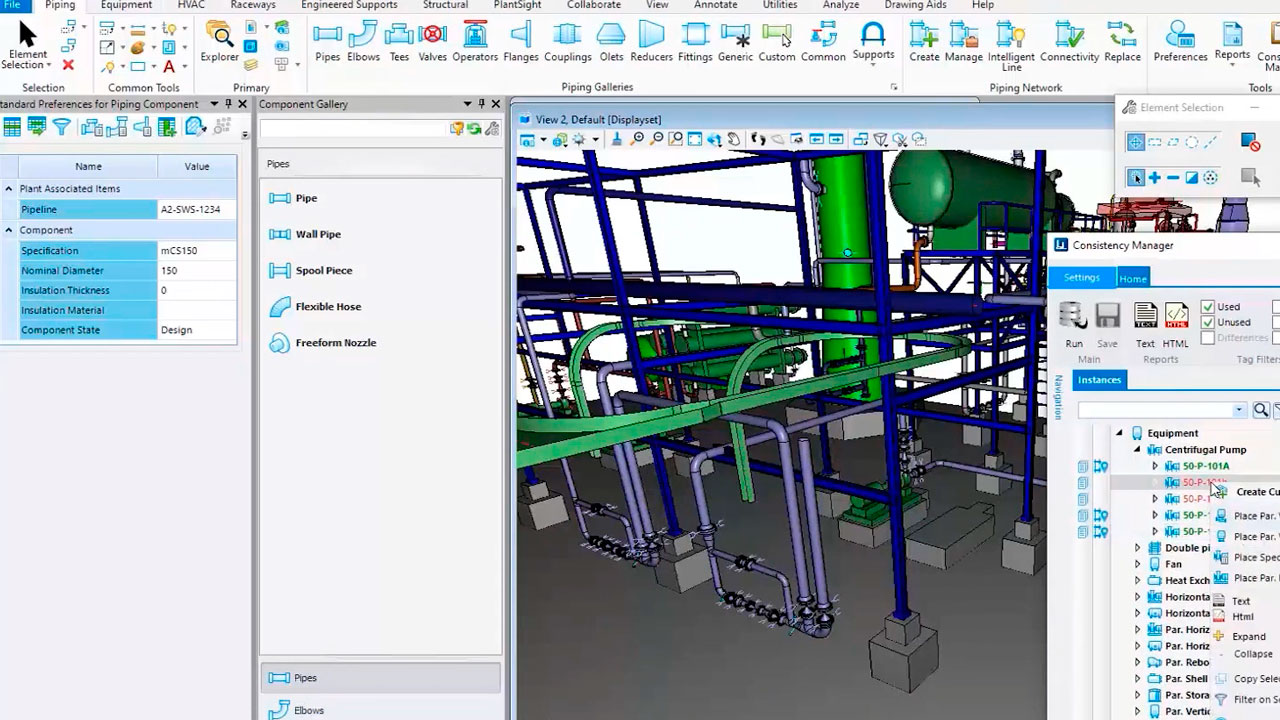The image size is (1280, 720).
Task: Collapse the Centrifugal Pump tree node
Action: click(1137, 450)
